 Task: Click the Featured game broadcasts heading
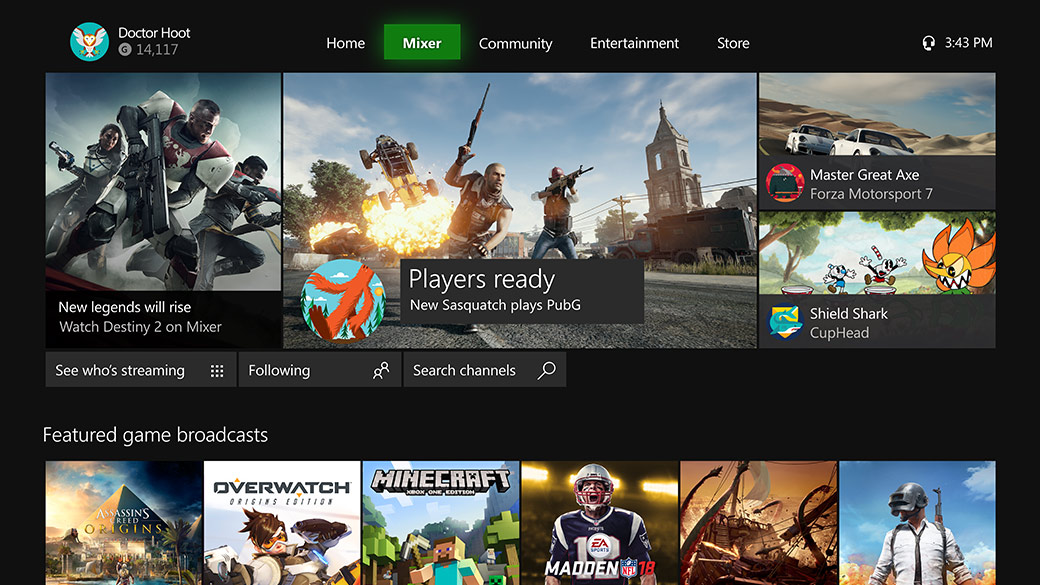tap(155, 435)
